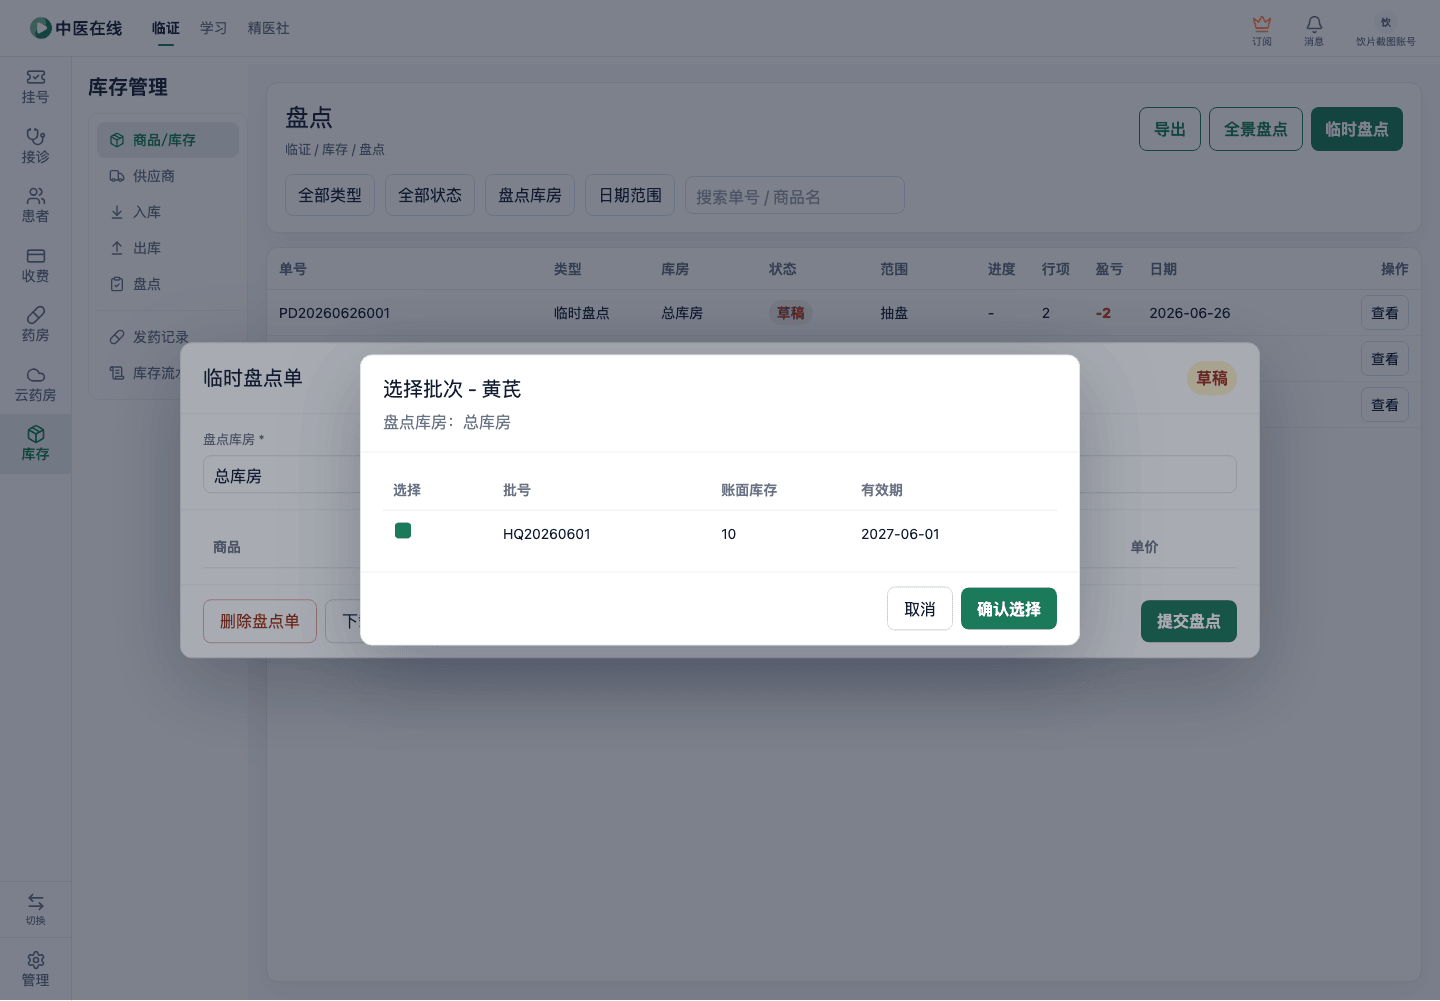The image size is (1440, 1001).
Task: Click the 盈亏 value -2
Action: click(1103, 313)
